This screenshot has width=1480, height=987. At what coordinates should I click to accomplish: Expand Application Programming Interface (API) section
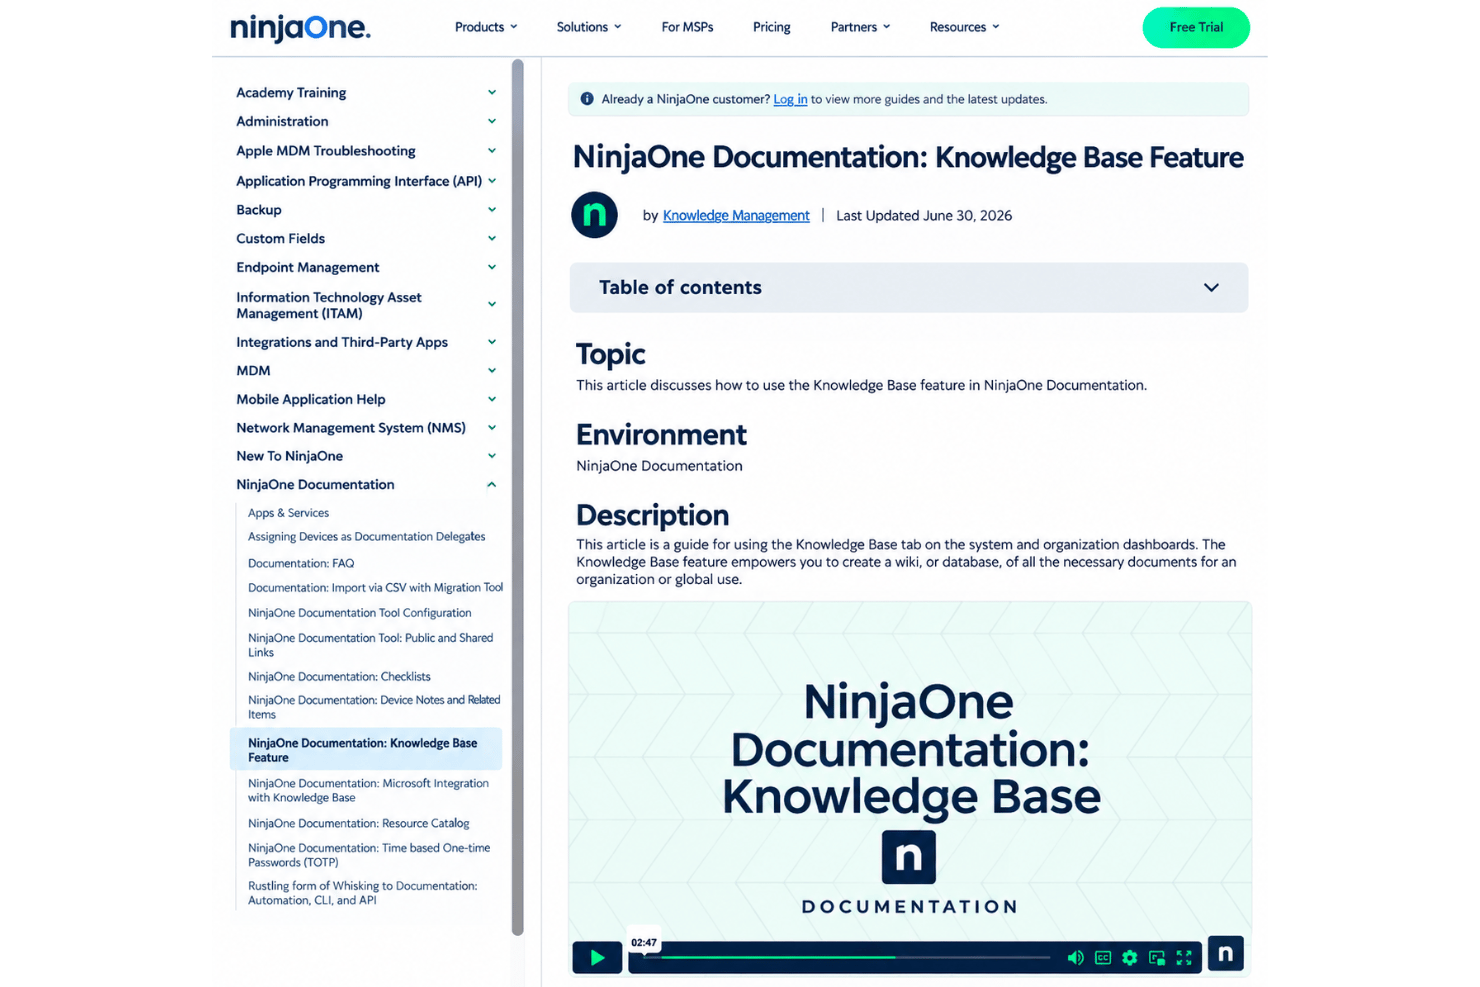(x=366, y=181)
